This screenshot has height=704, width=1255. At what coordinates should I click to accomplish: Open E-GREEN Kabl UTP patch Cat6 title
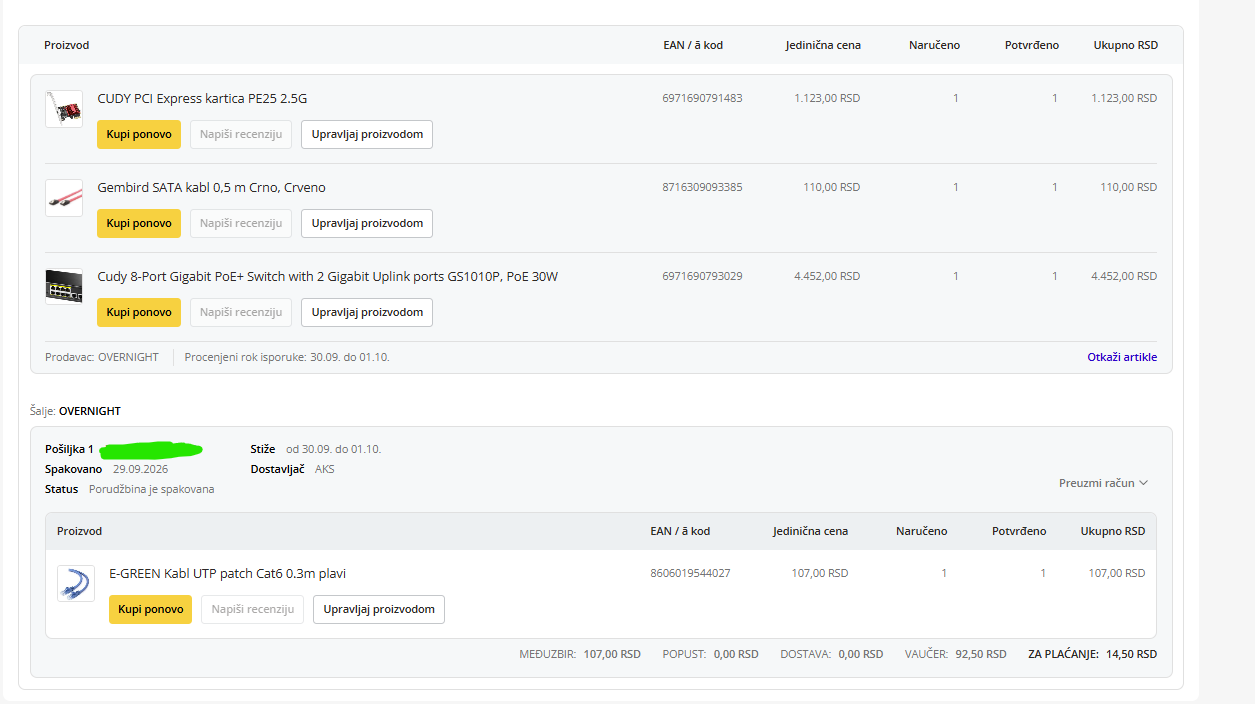point(227,573)
